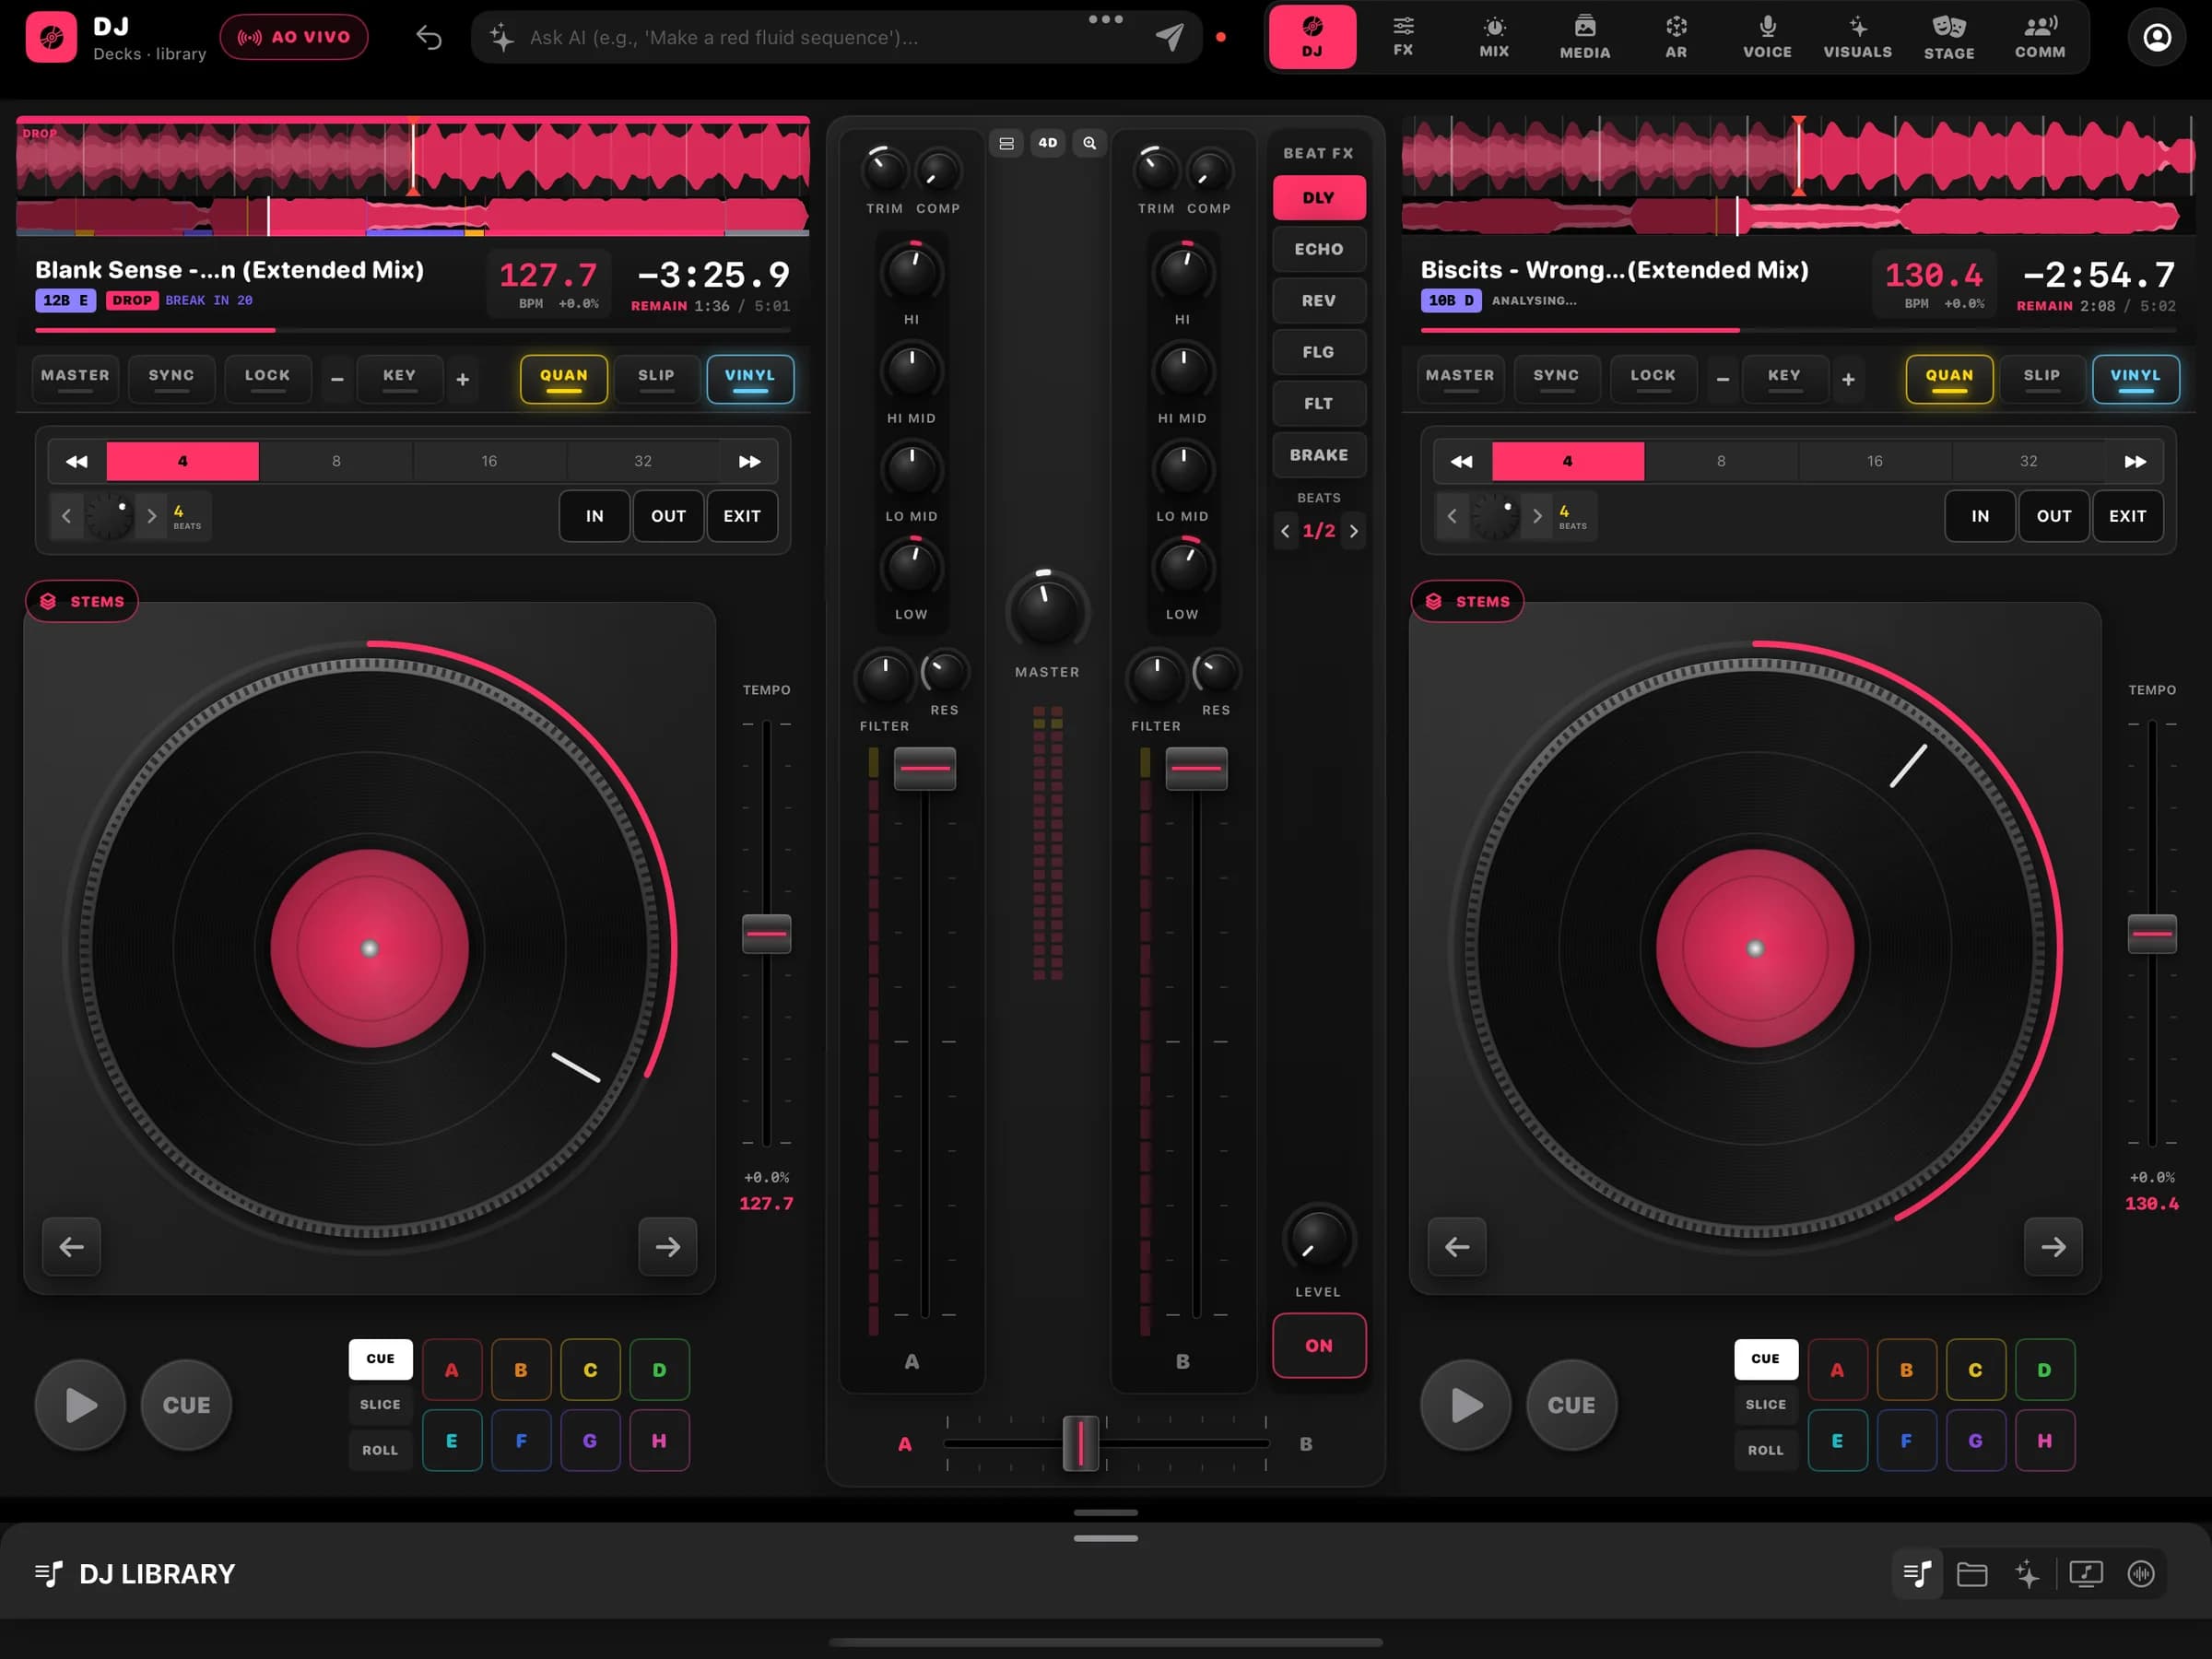
Task: Select the ECHO beat effect
Action: pos(1319,249)
